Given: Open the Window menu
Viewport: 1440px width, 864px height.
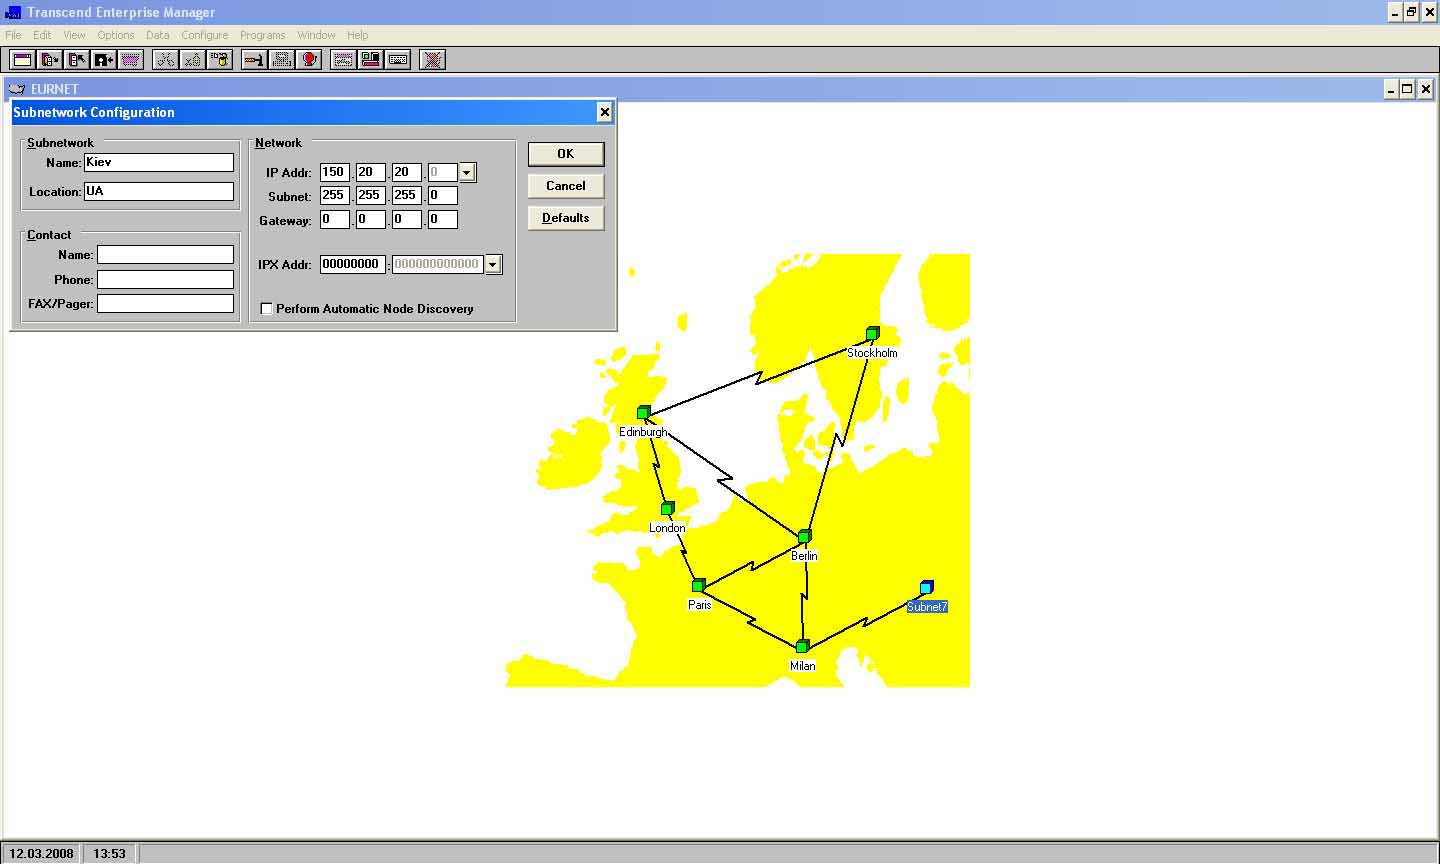Looking at the screenshot, I should pos(316,35).
